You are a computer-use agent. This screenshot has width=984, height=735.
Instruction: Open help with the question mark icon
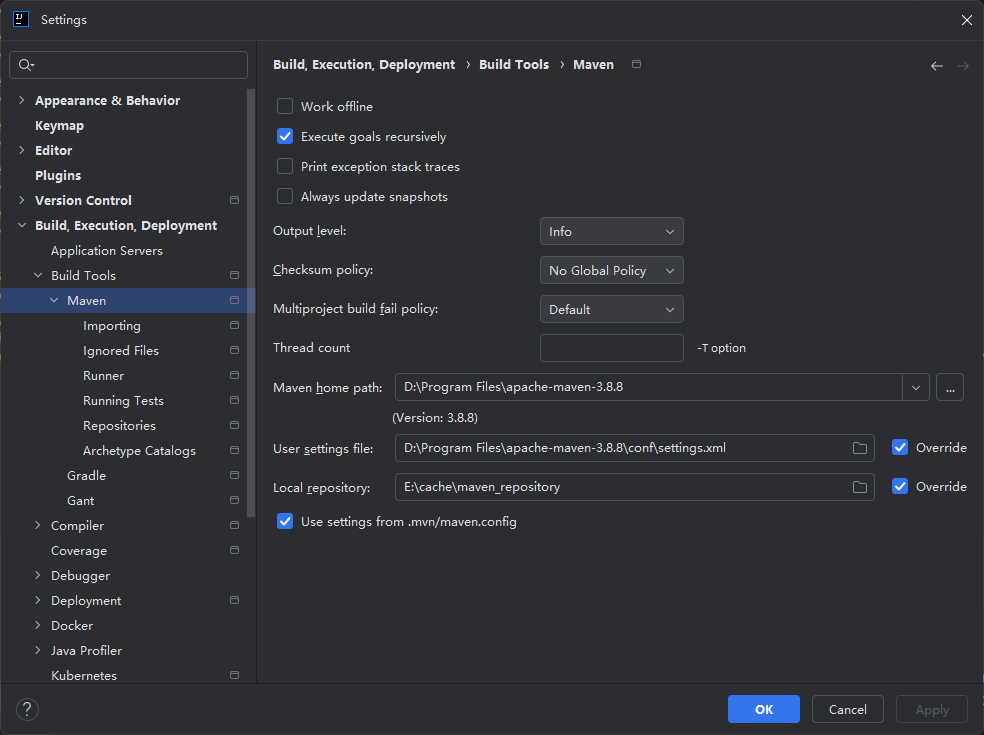27,709
